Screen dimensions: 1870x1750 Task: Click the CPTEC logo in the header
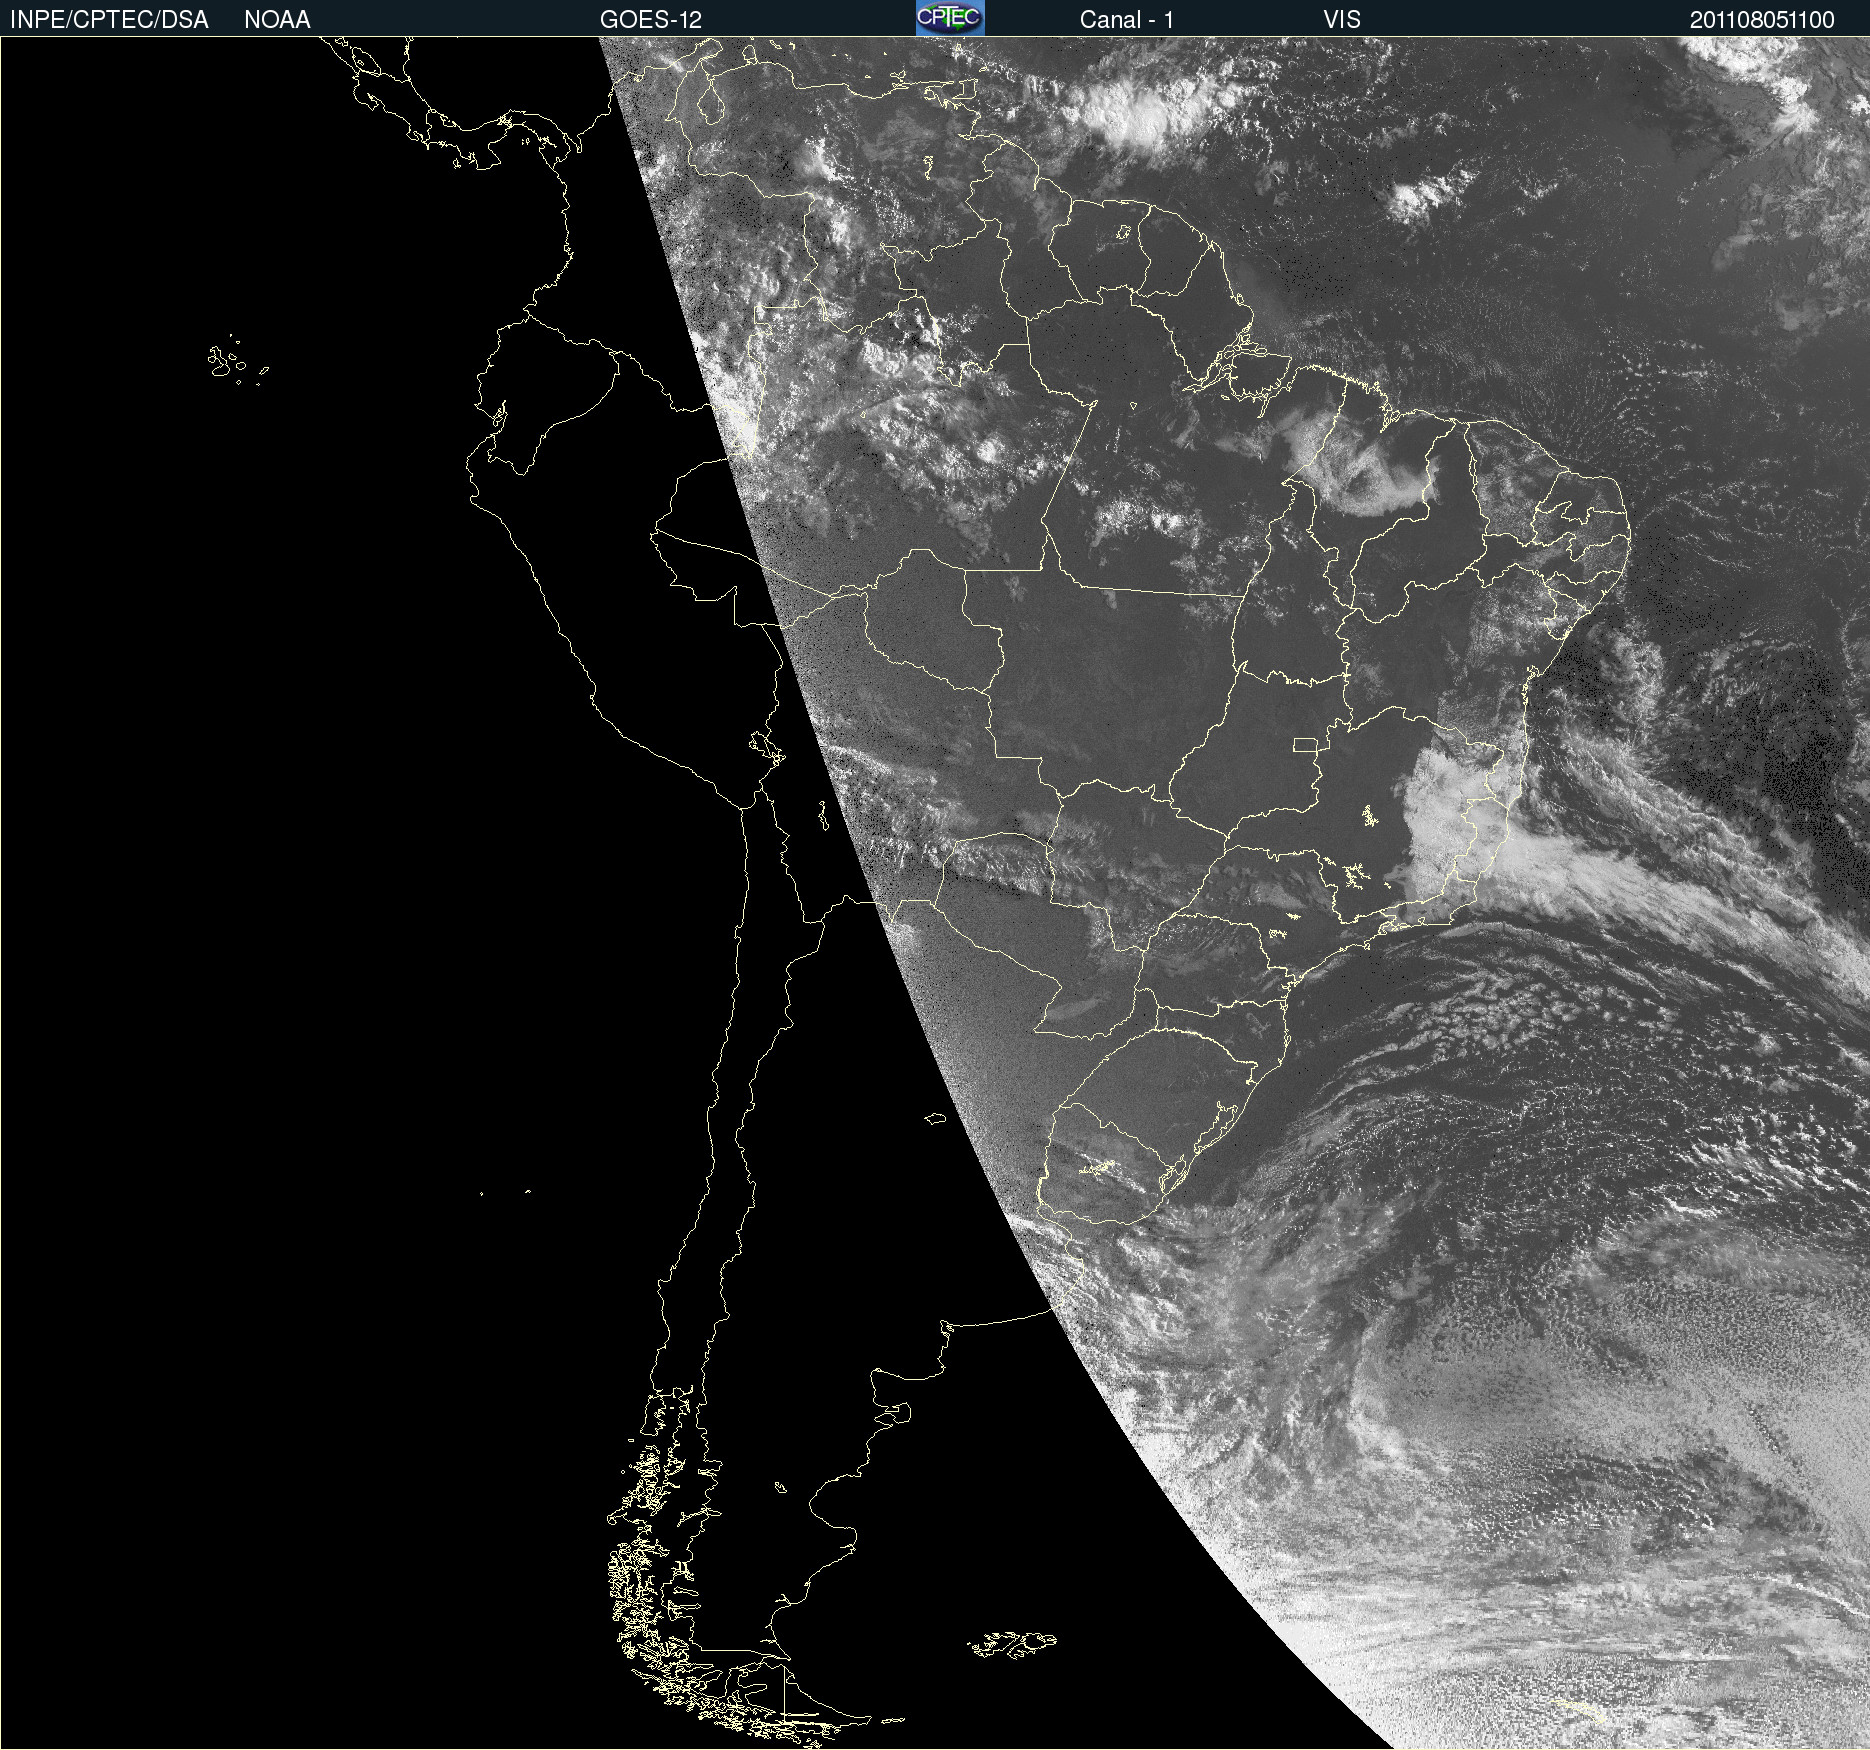coord(950,18)
